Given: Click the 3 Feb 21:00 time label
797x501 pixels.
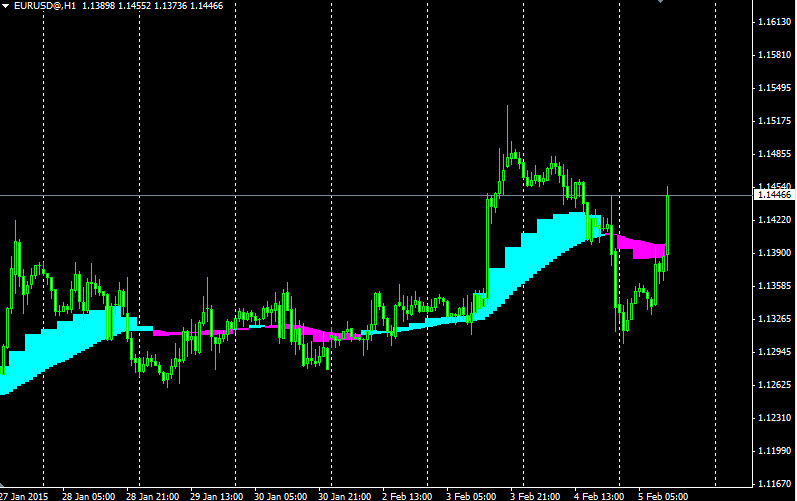Looking at the screenshot, I should point(535,496).
